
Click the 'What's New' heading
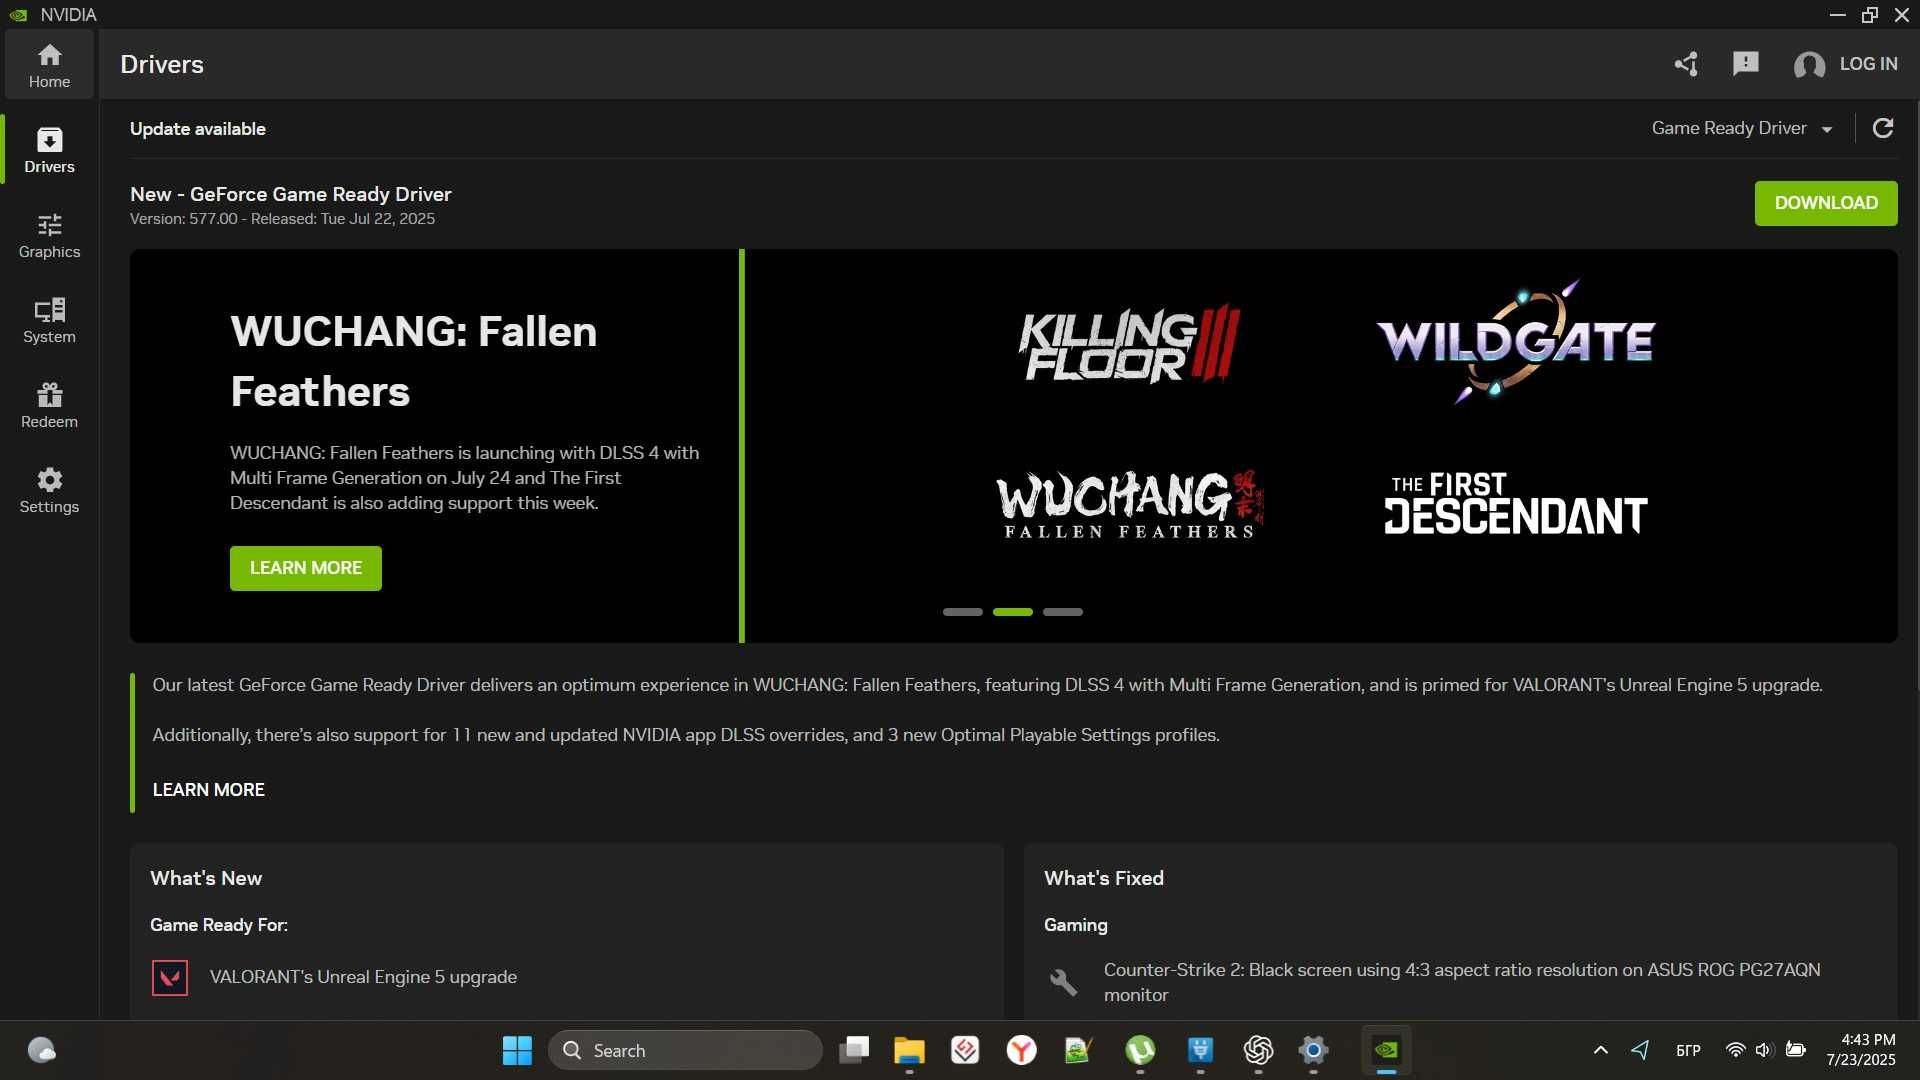pos(206,879)
